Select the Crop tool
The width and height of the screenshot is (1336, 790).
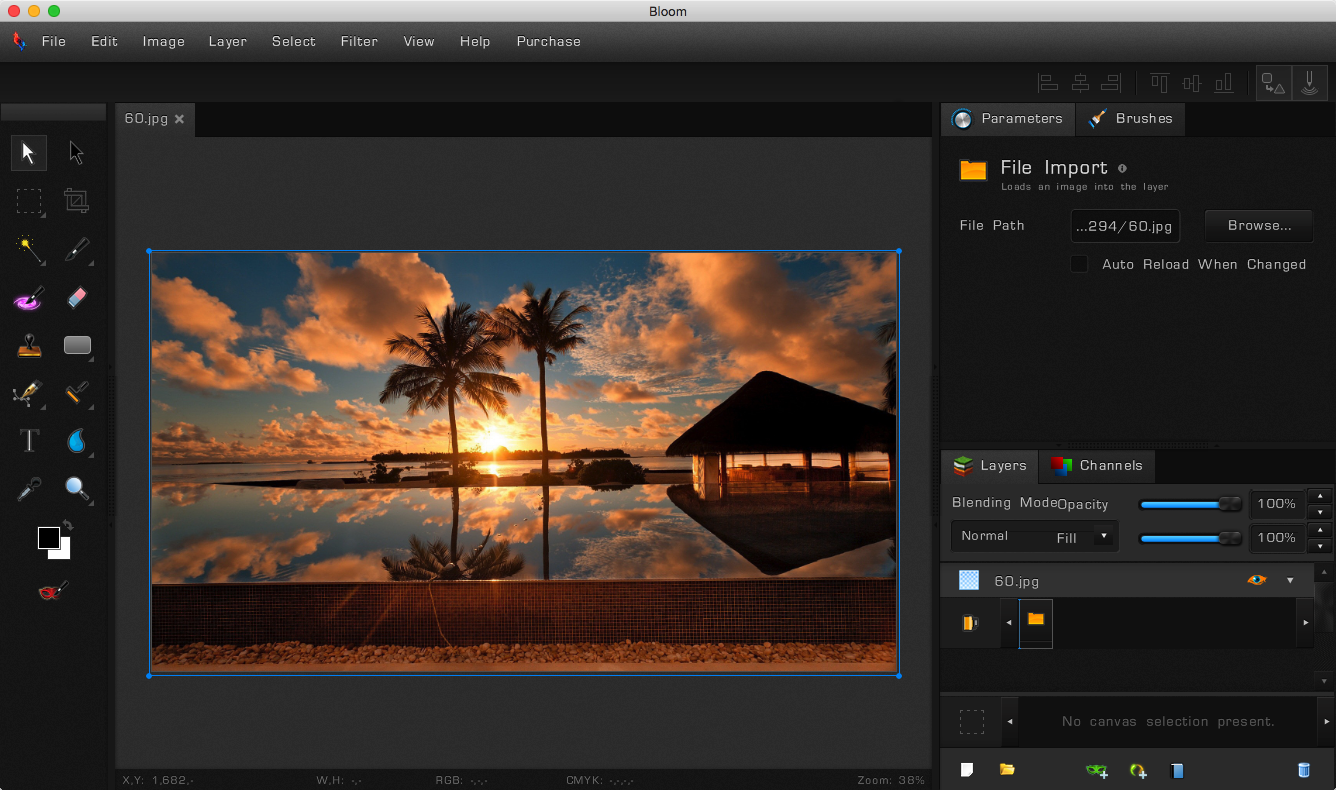(x=77, y=201)
